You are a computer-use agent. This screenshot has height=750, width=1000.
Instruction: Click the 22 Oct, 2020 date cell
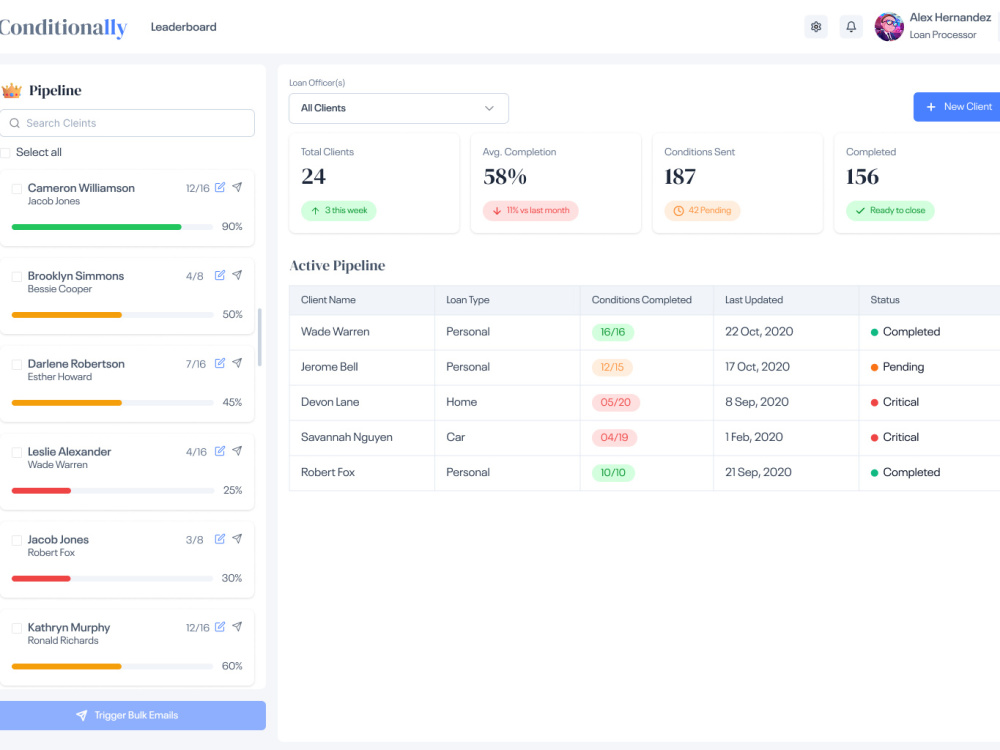[759, 332]
